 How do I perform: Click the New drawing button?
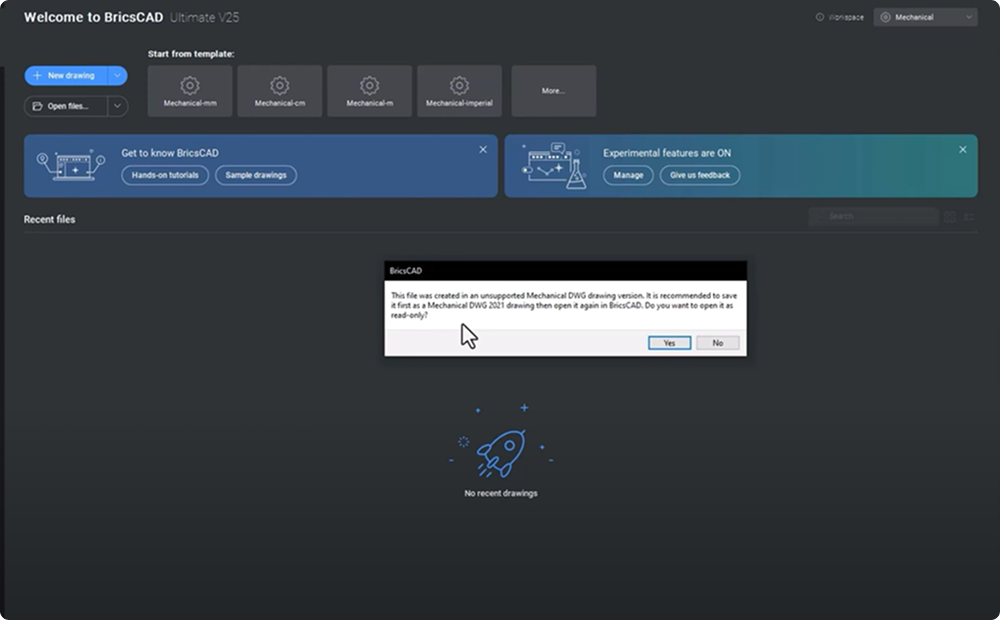pyautogui.click(x=66, y=75)
